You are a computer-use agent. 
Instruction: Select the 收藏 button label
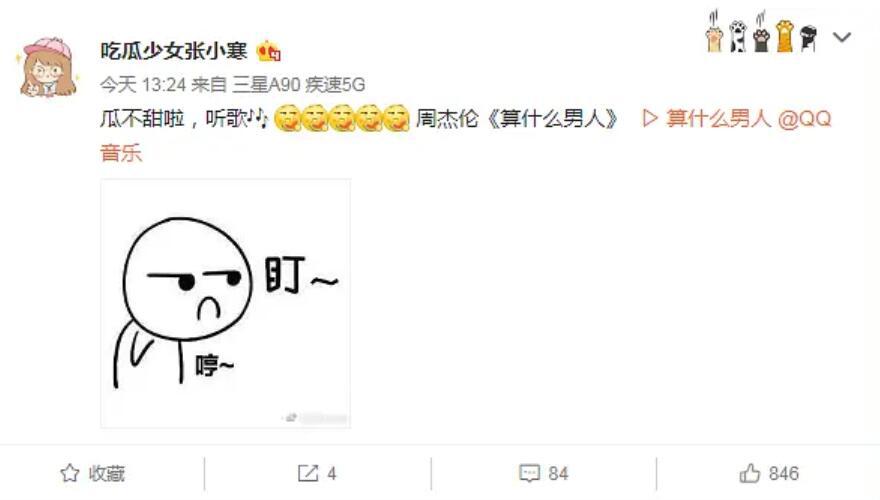click(x=107, y=474)
